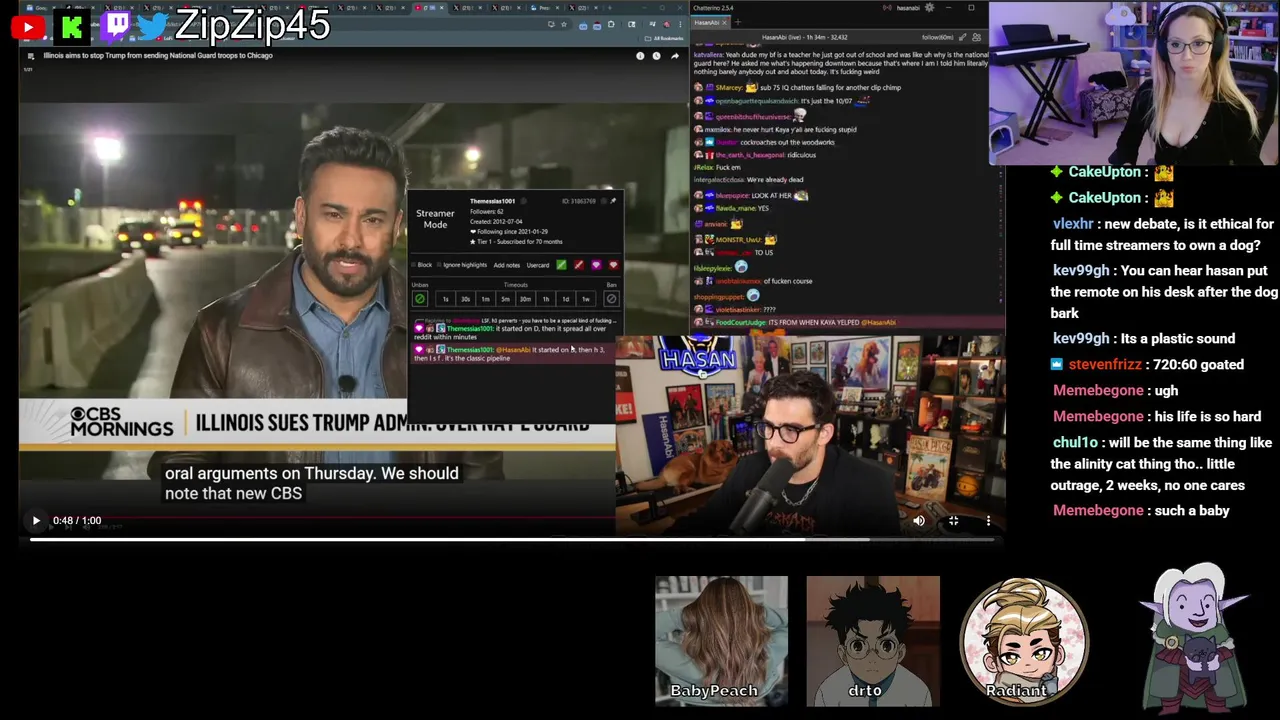Click the BabyPeach avatar thumbnail

click(721, 641)
